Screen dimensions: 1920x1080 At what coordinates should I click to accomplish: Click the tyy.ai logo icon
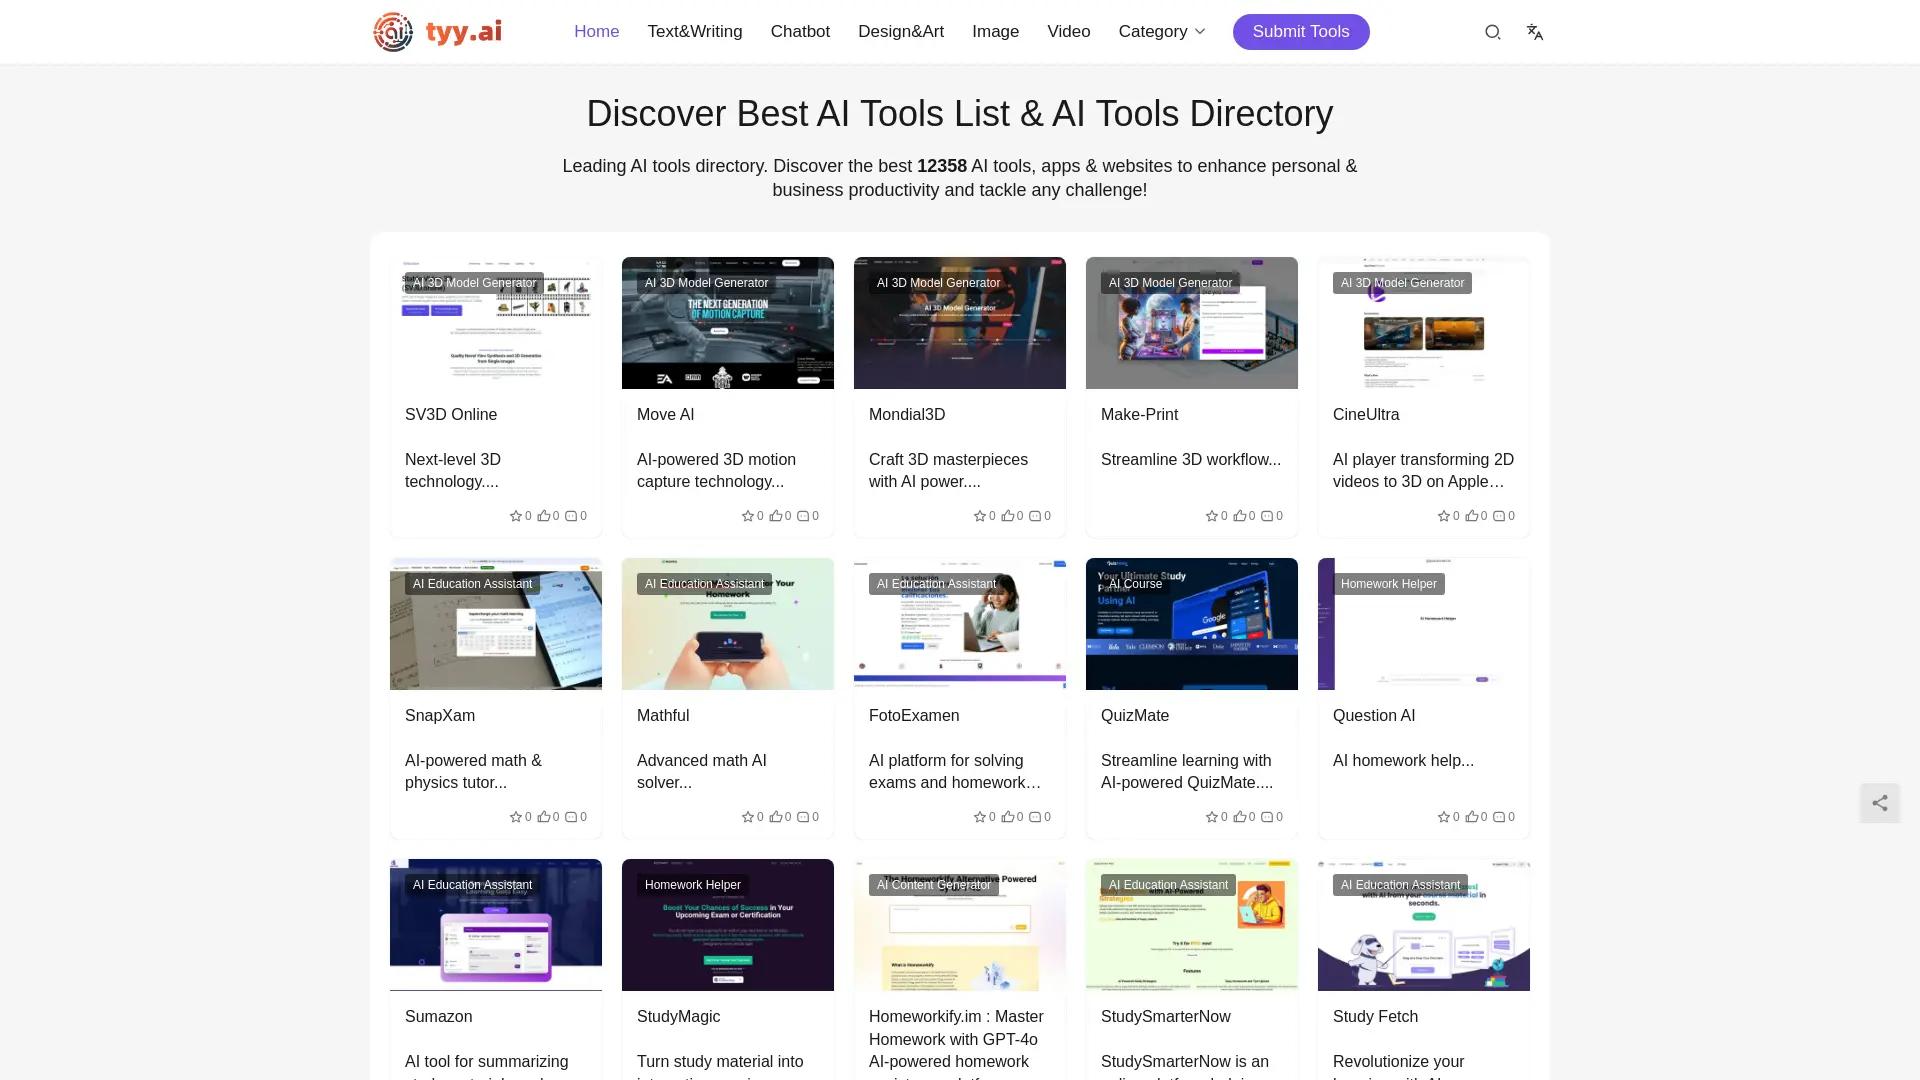pyautogui.click(x=392, y=31)
